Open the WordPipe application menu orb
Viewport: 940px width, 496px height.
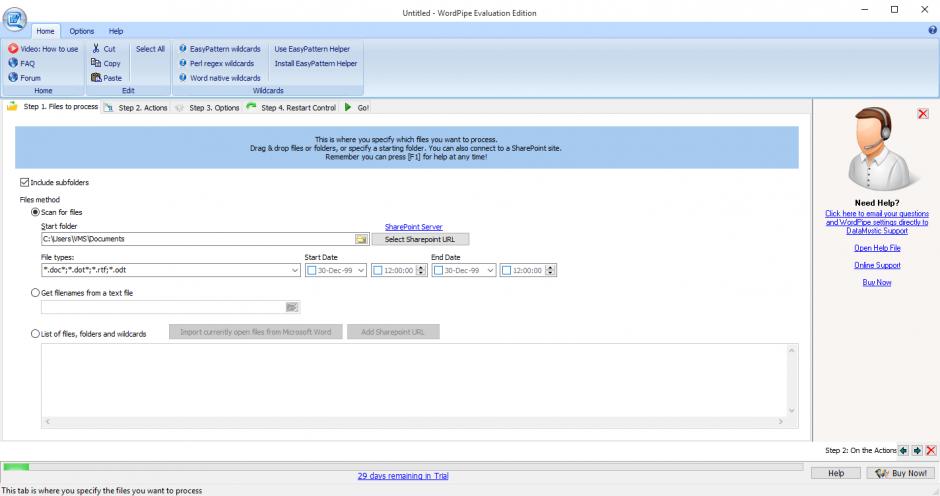[14, 19]
